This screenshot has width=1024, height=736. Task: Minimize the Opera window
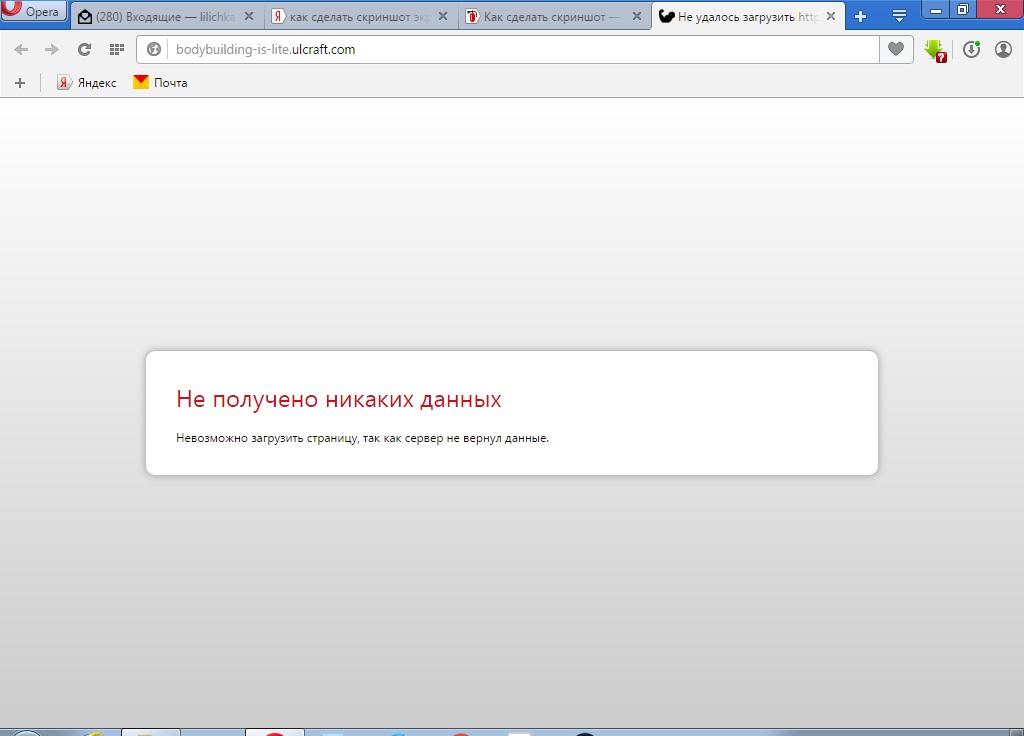pyautogui.click(x=935, y=10)
